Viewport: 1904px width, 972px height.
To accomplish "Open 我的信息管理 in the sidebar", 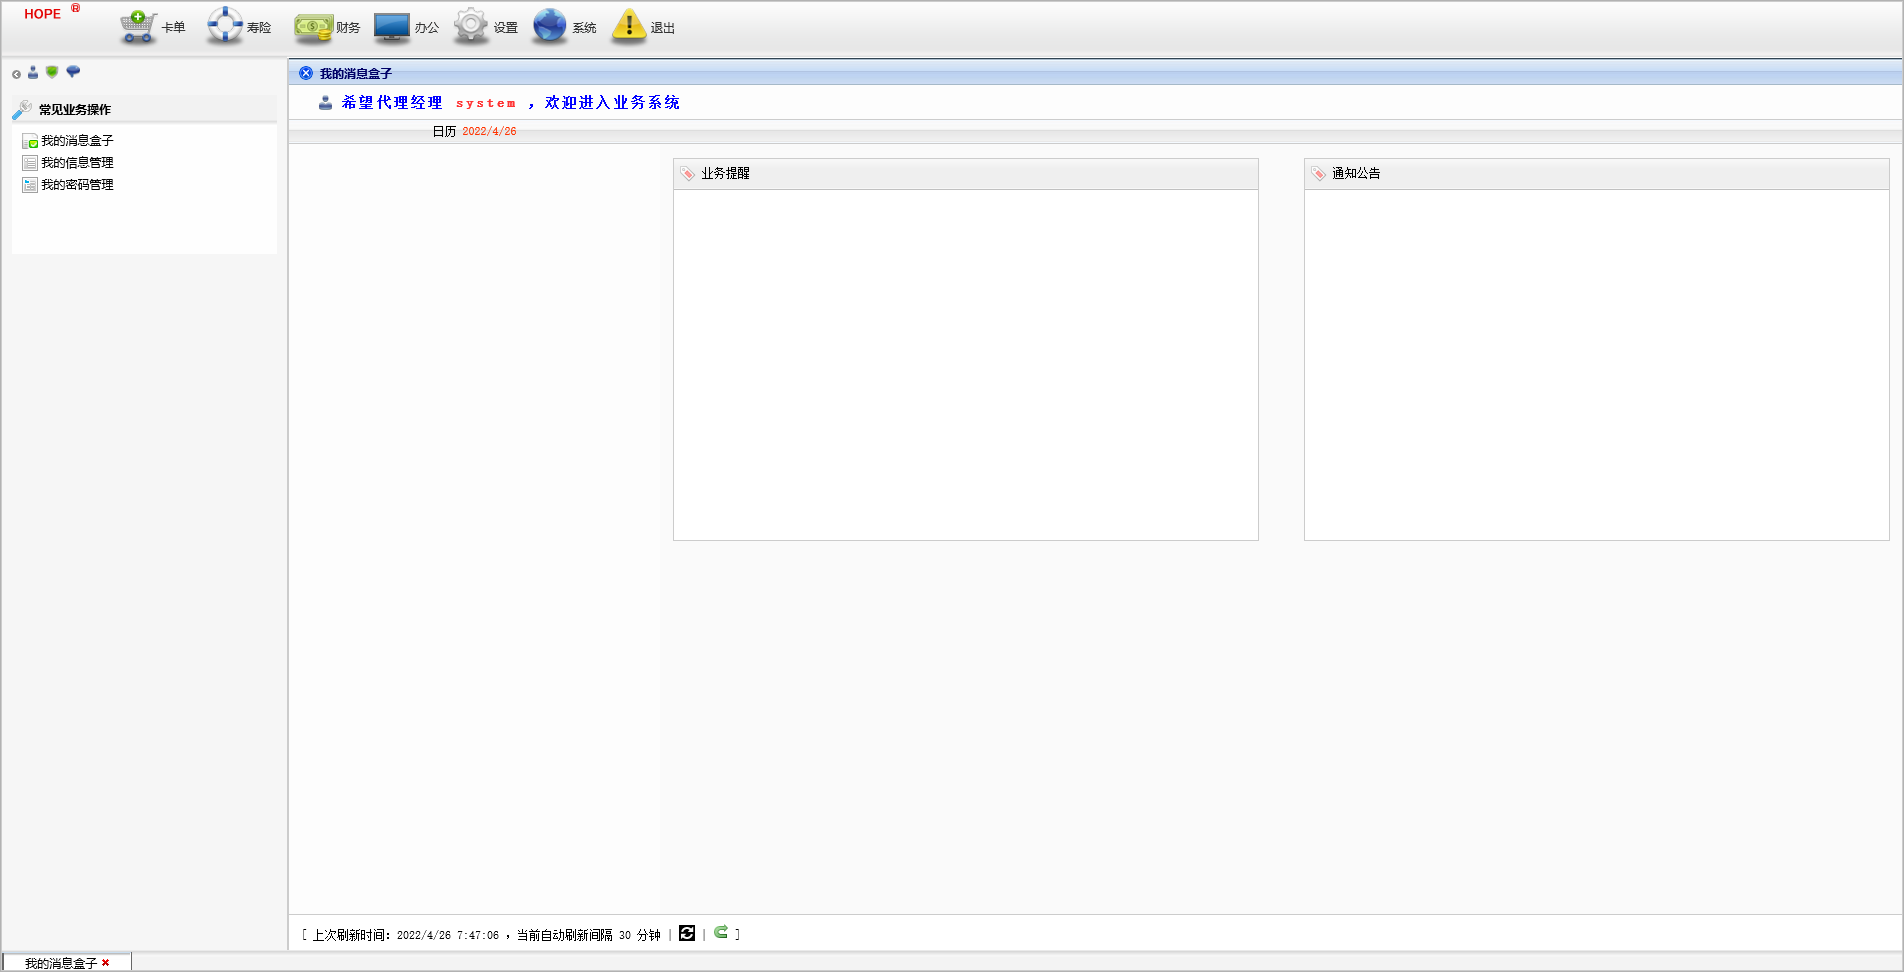I will 77,163.
